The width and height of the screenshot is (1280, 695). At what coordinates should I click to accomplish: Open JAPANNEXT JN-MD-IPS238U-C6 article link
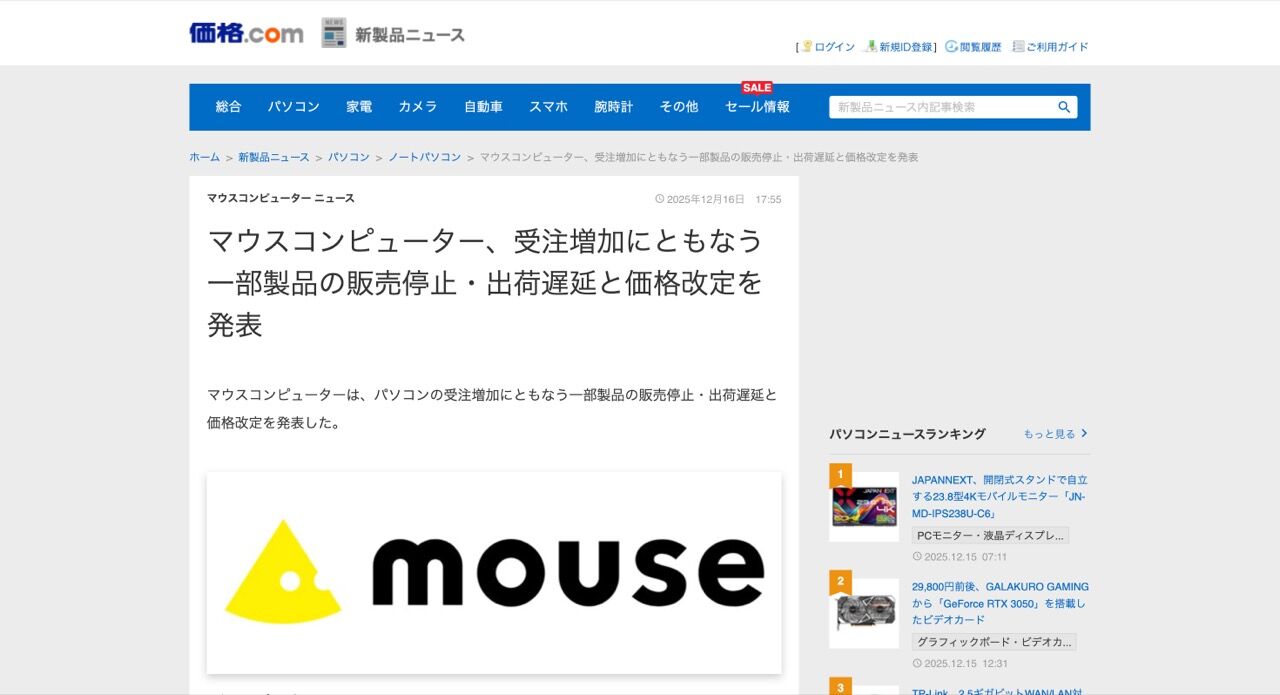click(x=1000, y=497)
